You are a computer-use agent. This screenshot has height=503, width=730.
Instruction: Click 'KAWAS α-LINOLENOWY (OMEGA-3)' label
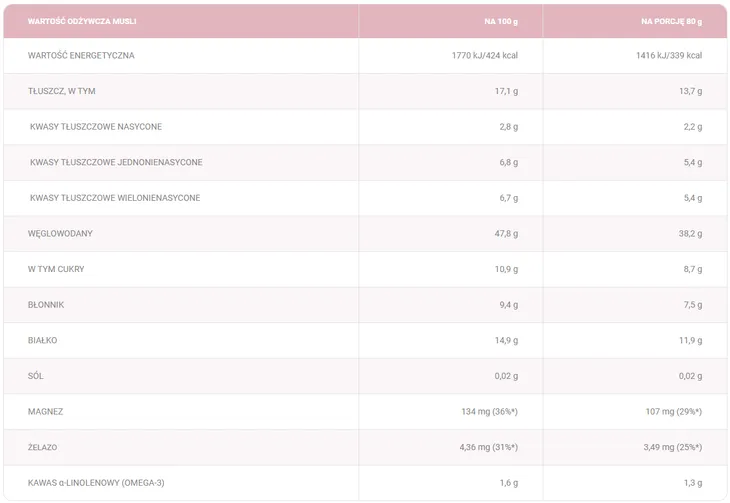(96, 483)
